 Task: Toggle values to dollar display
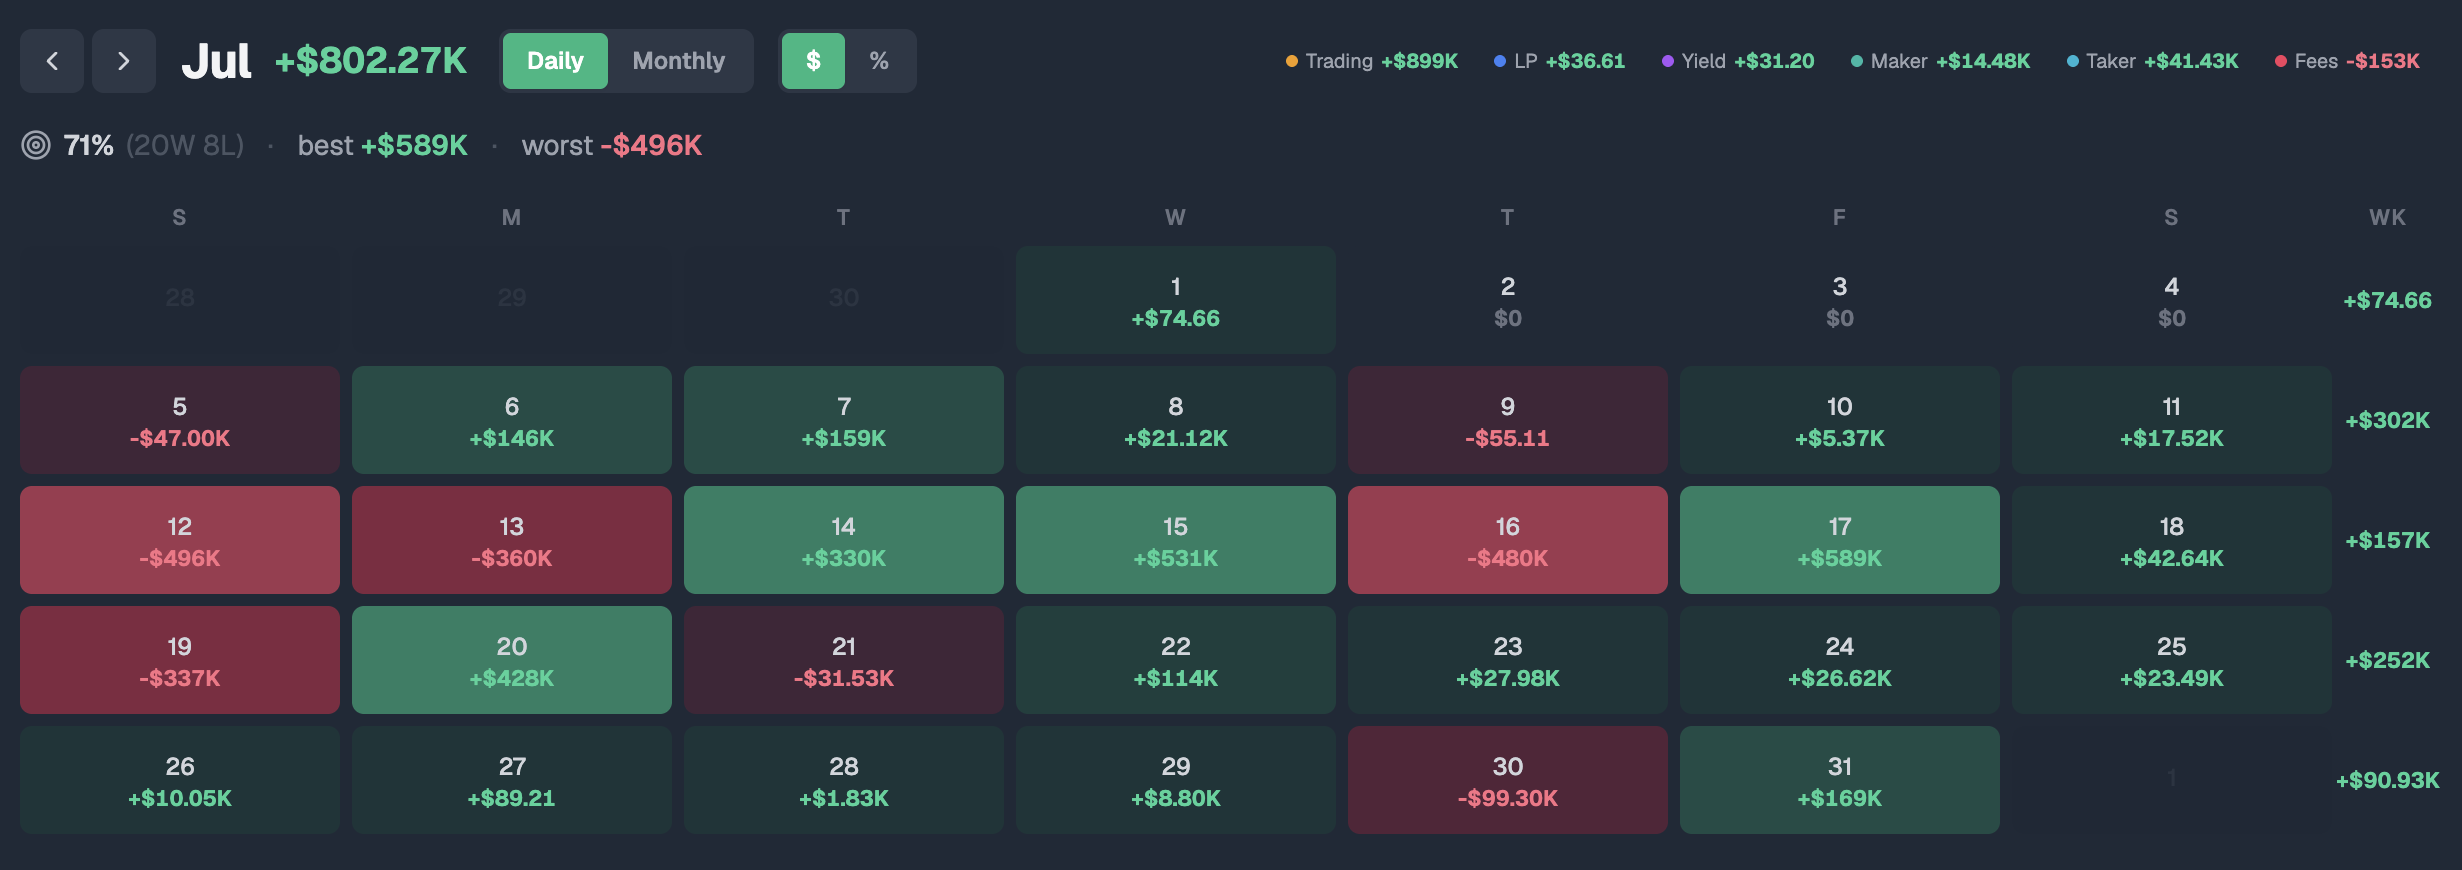tap(813, 61)
